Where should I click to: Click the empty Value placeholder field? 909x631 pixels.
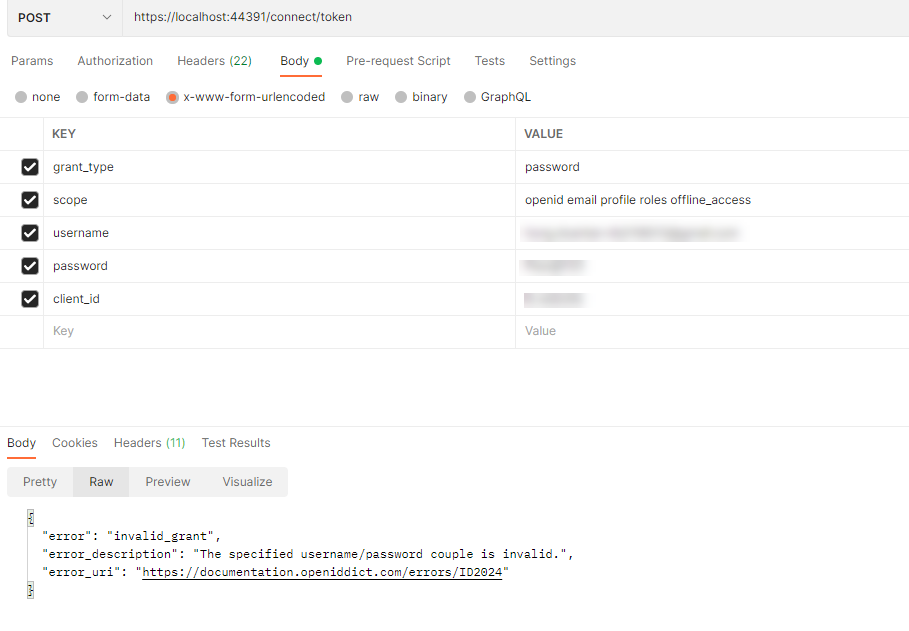pos(712,332)
